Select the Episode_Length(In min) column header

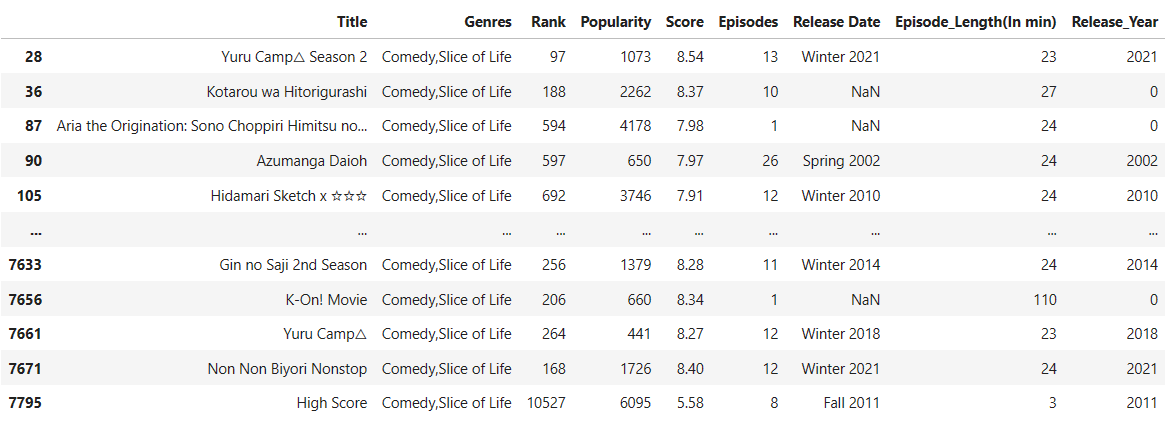976,21
